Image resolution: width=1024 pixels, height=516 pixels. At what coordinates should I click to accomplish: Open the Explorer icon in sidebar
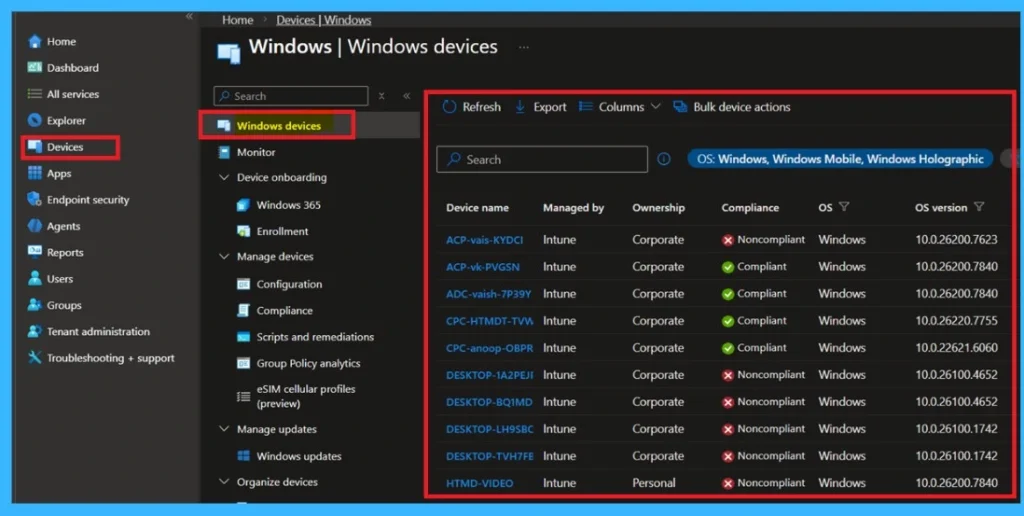(x=35, y=120)
